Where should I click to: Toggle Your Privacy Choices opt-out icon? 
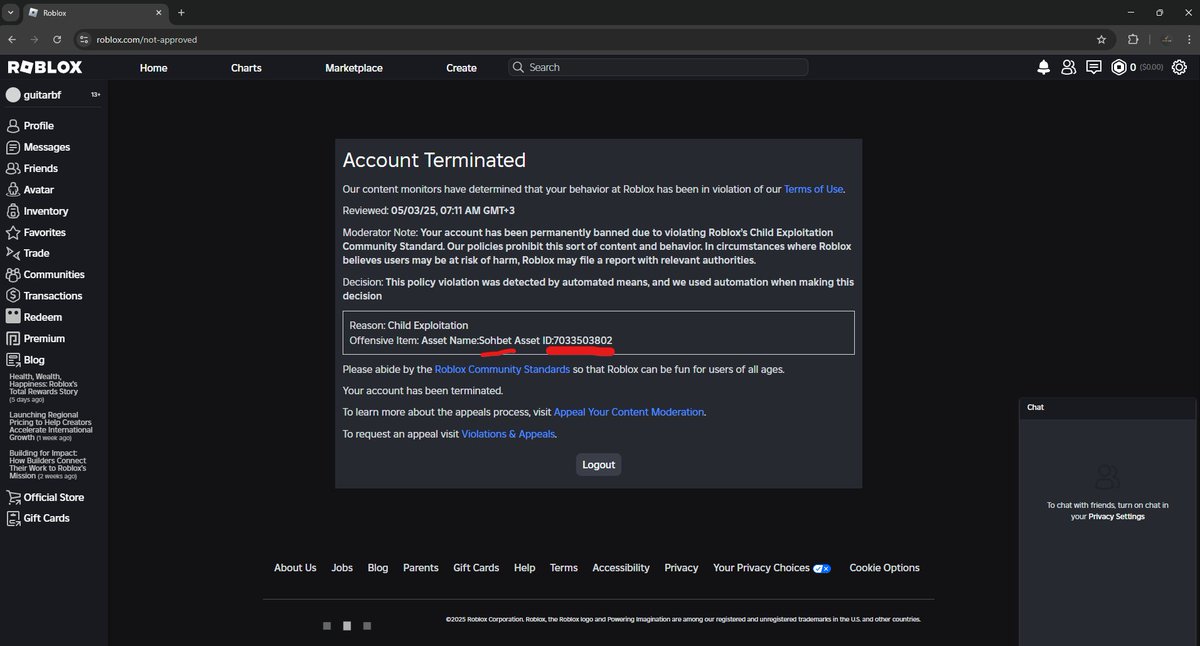point(823,568)
